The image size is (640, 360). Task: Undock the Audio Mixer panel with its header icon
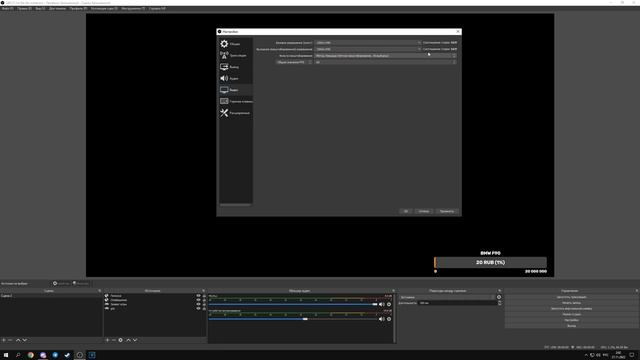click(393, 291)
